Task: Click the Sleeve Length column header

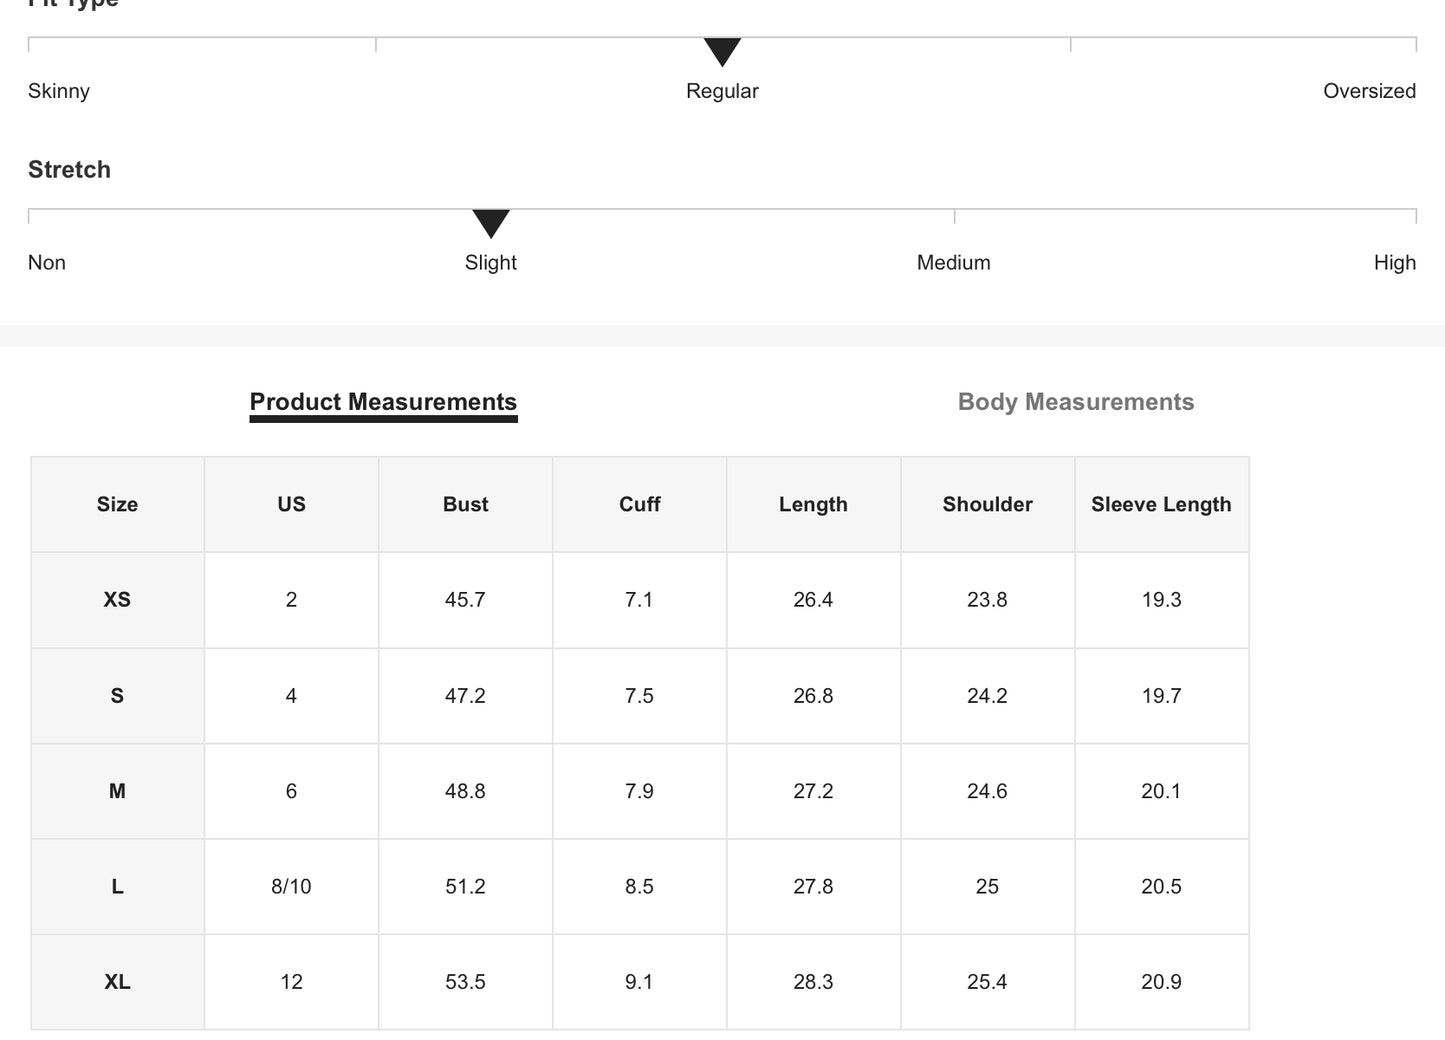Action: coord(1161,505)
